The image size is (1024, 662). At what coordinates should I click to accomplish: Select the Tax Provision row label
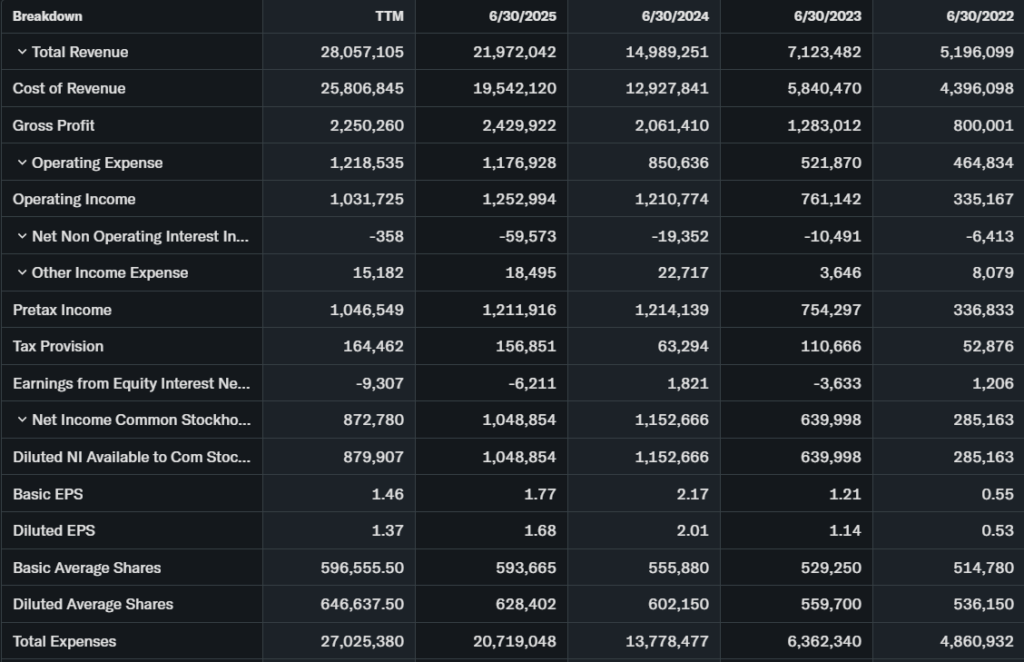click(x=58, y=347)
